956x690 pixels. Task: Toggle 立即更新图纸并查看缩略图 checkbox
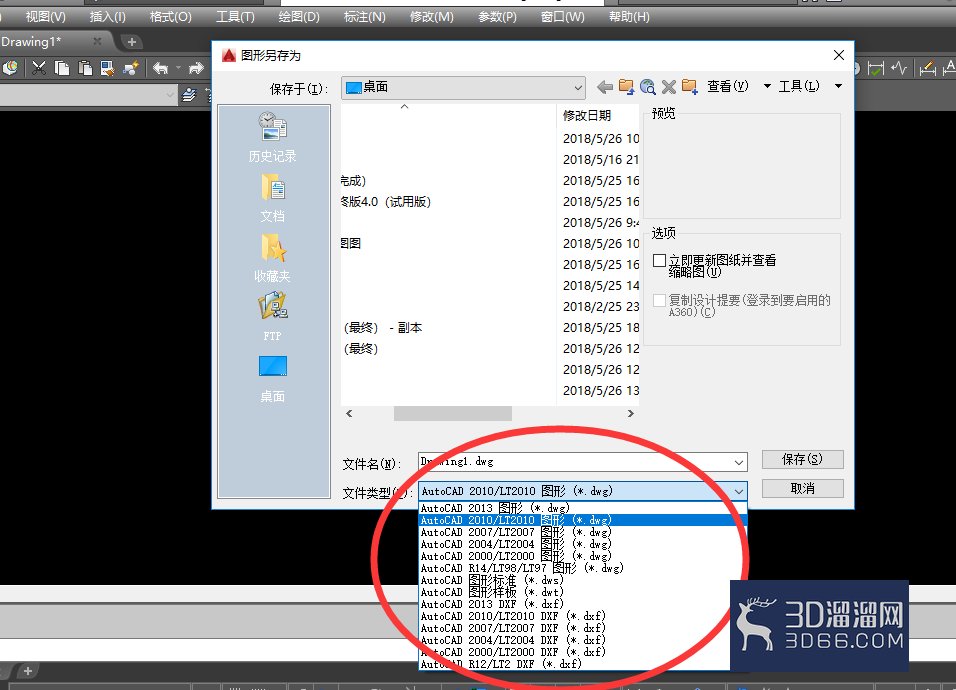(x=659, y=261)
